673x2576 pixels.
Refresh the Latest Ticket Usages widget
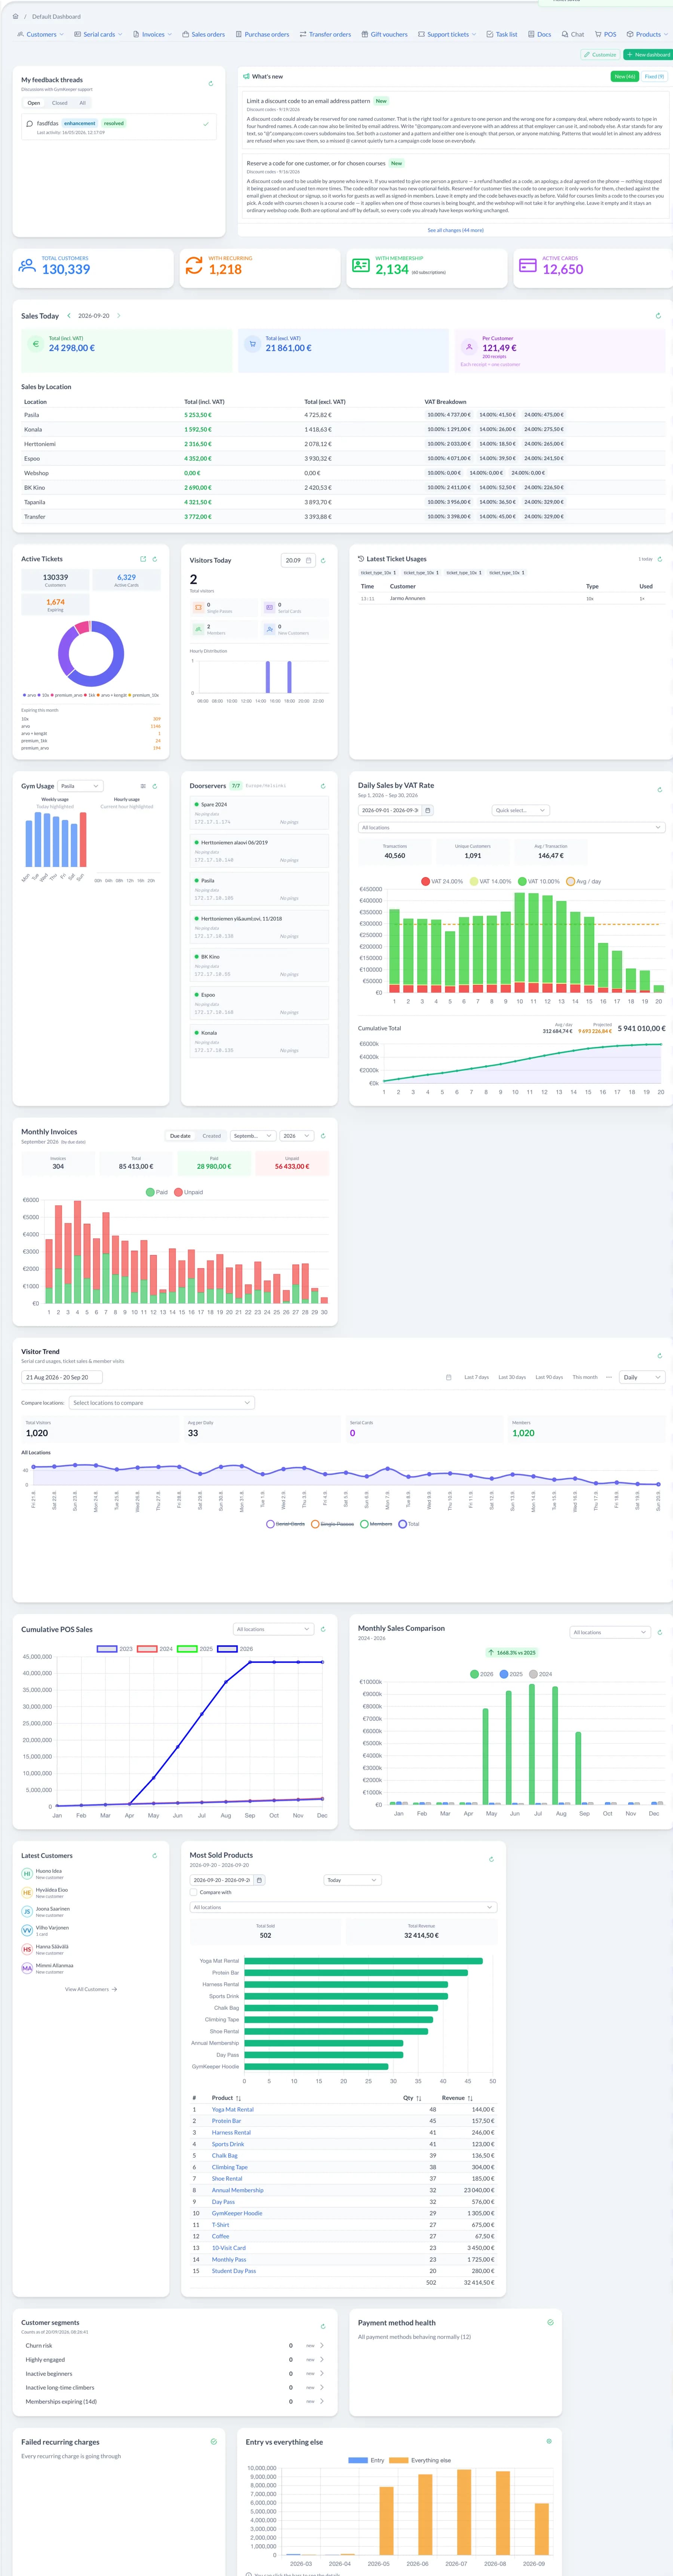(x=659, y=559)
